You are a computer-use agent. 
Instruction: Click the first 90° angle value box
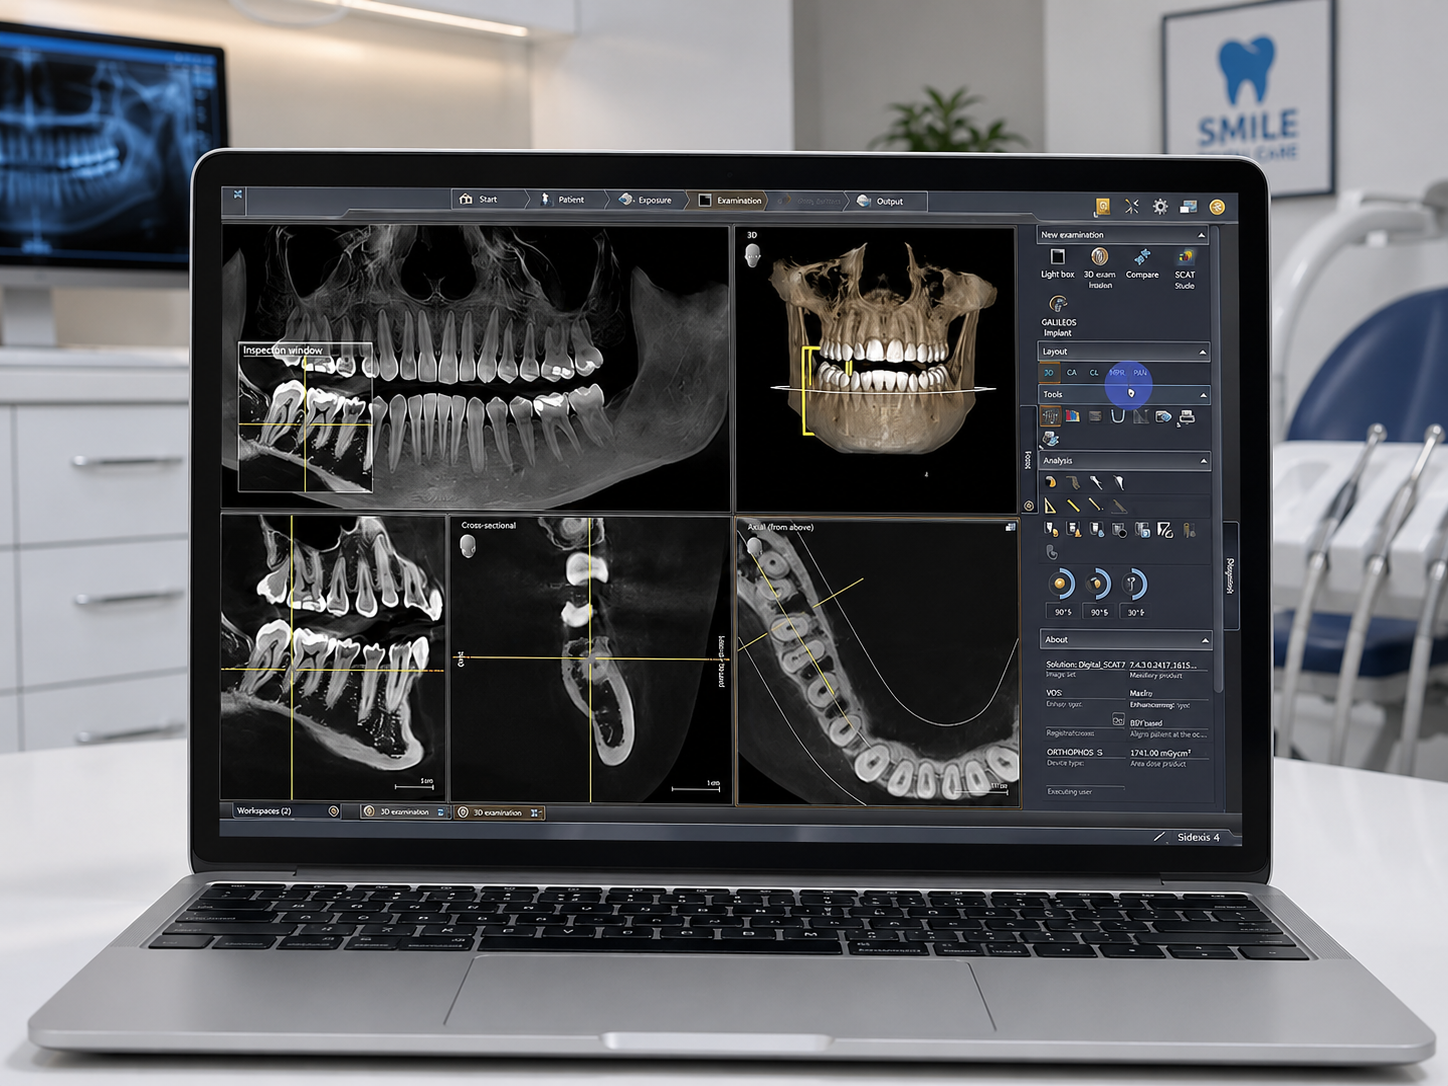coord(1063,612)
